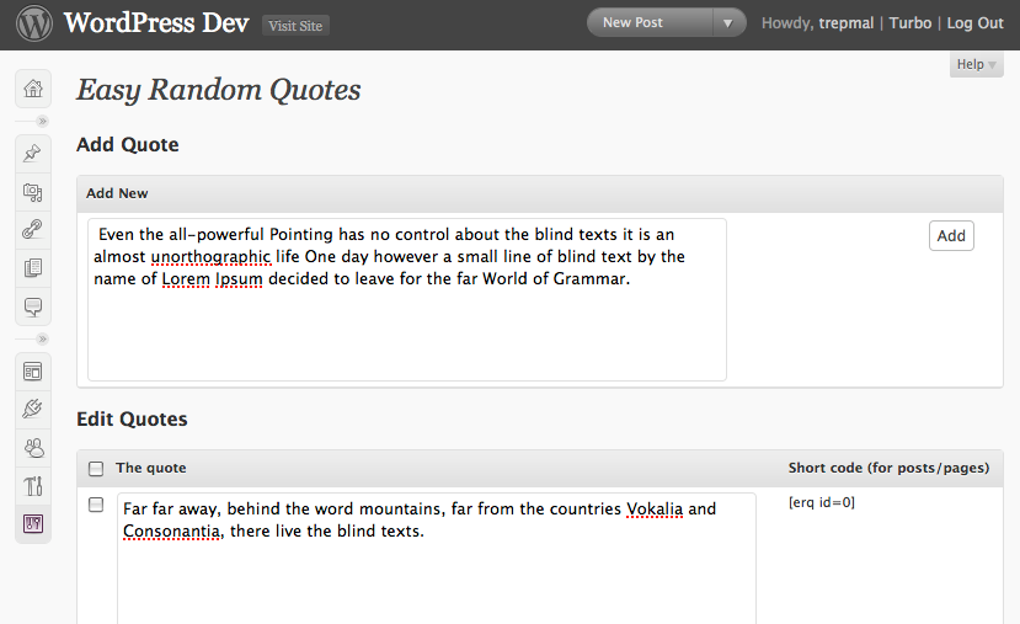Open Users with the people icon

point(33,447)
